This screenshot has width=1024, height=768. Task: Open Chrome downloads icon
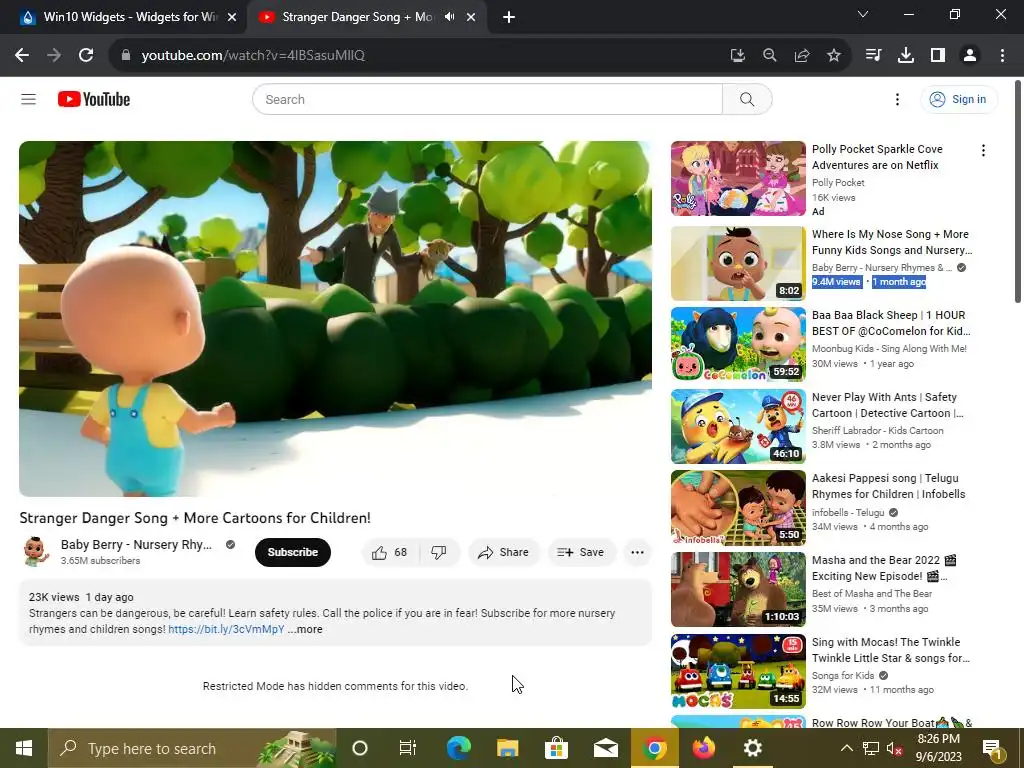[906, 56]
